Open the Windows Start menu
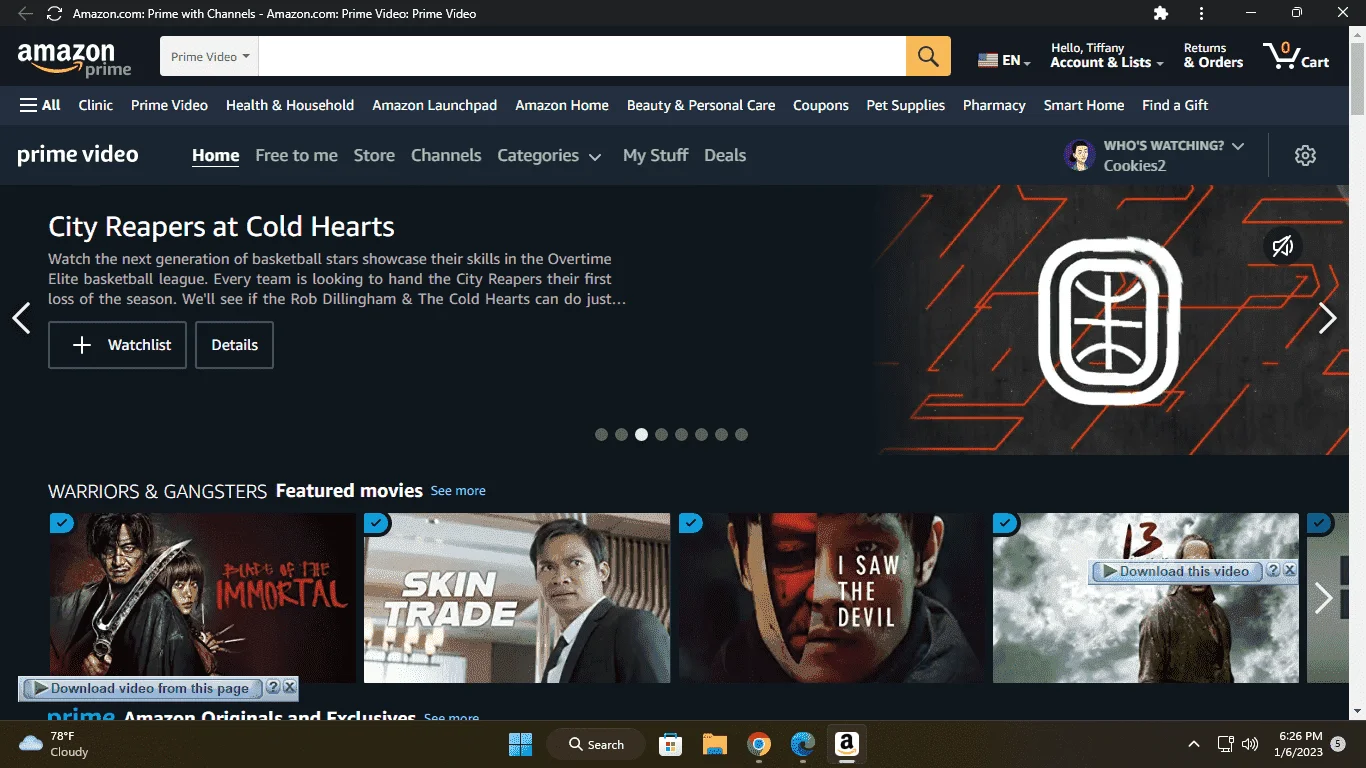1366x768 pixels. [x=520, y=744]
